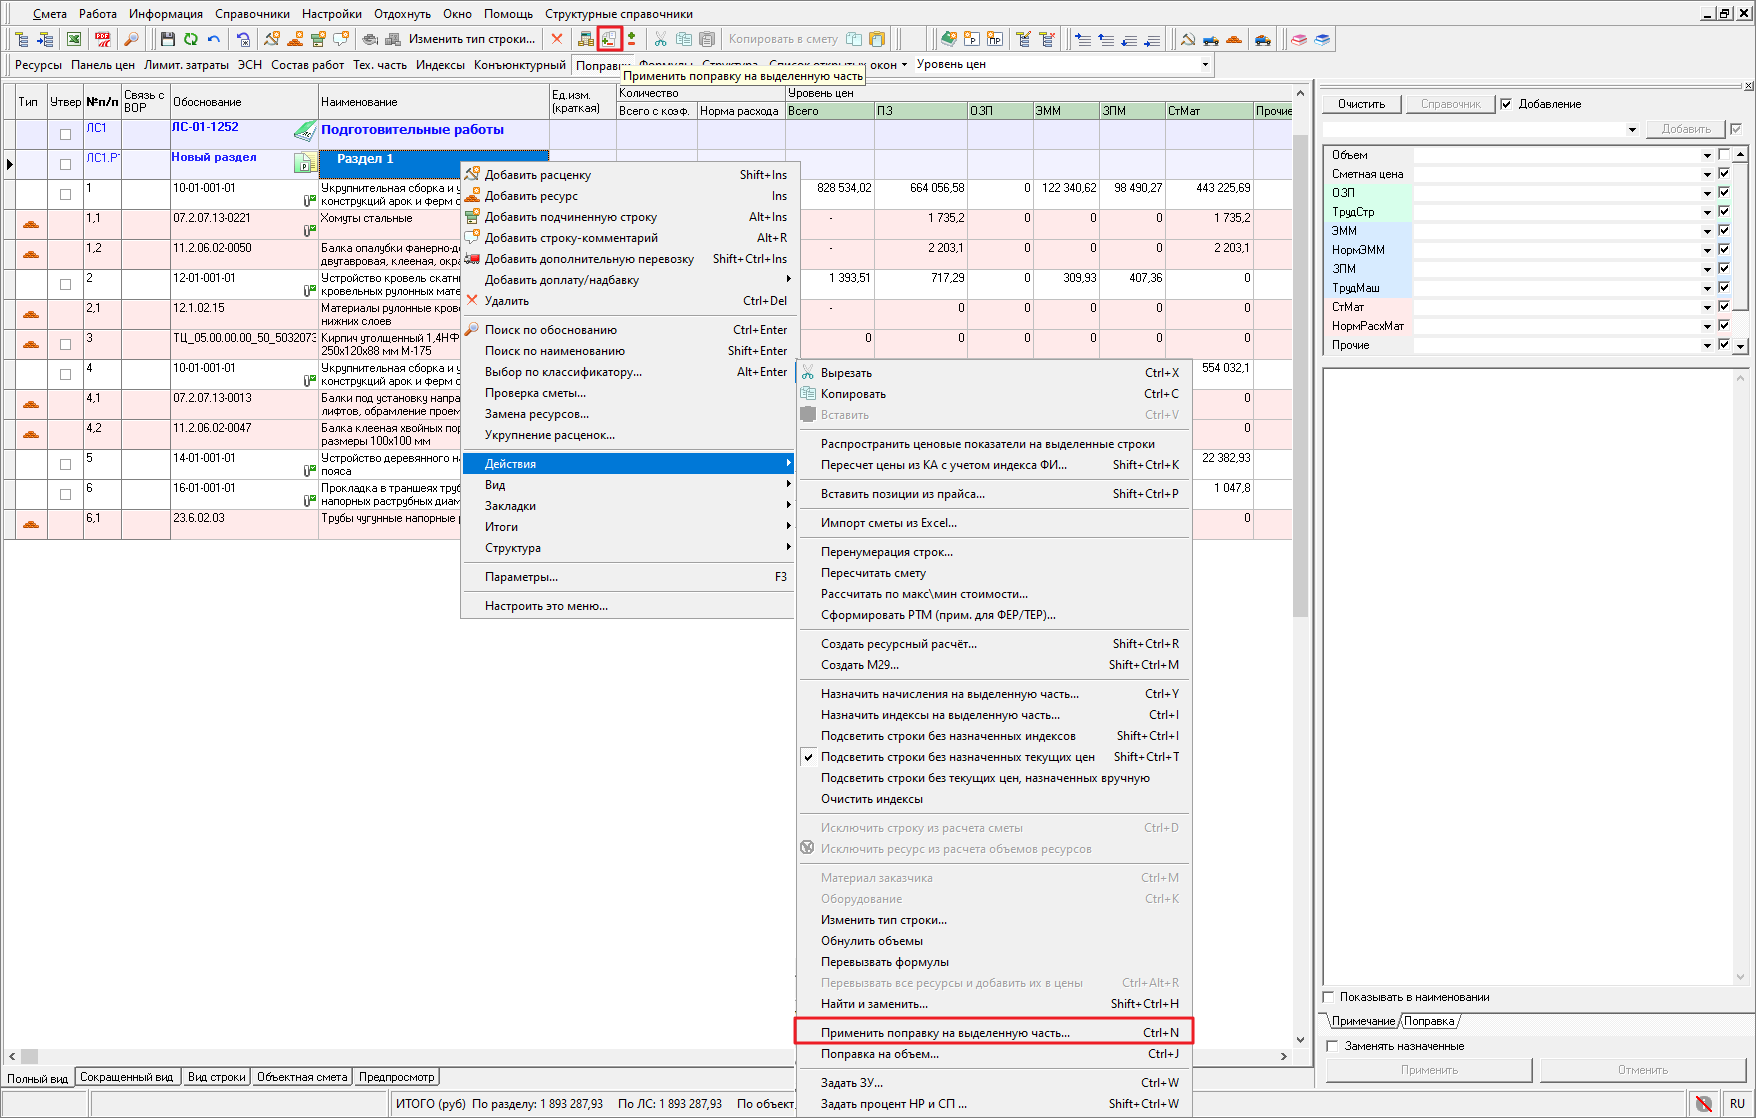Click the green refresh arrows icon
The image size is (1756, 1118).
[190, 39]
